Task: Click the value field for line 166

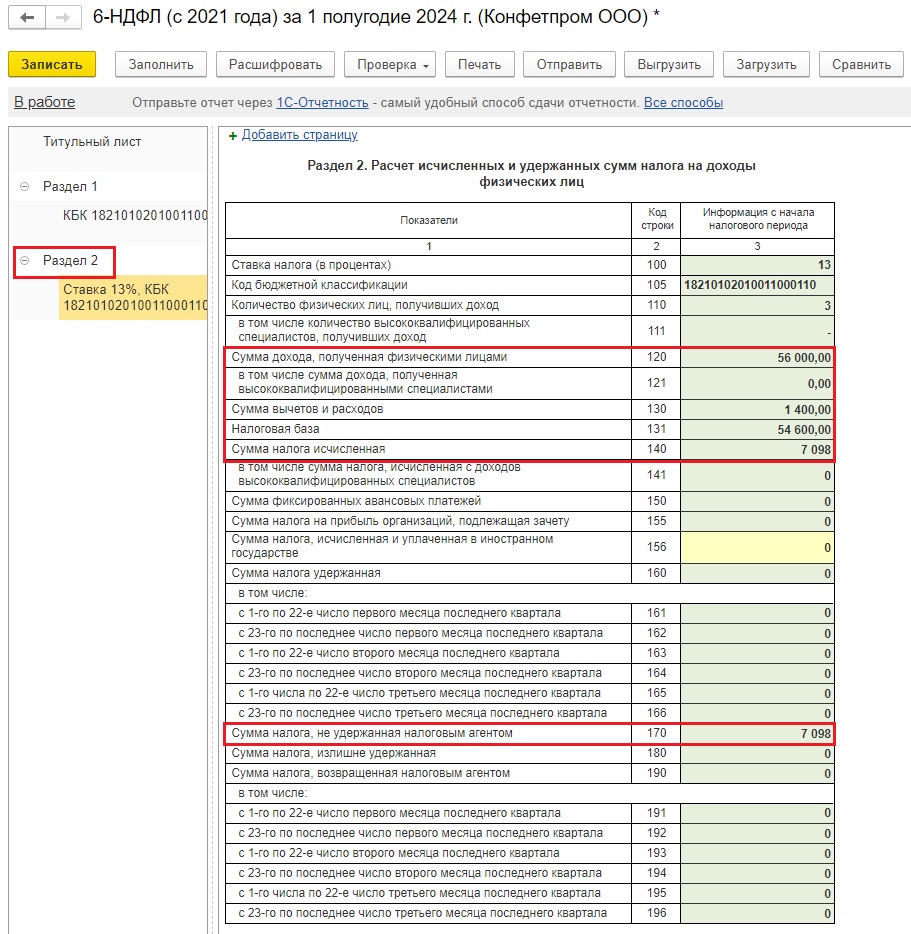Action: tap(757, 713)
